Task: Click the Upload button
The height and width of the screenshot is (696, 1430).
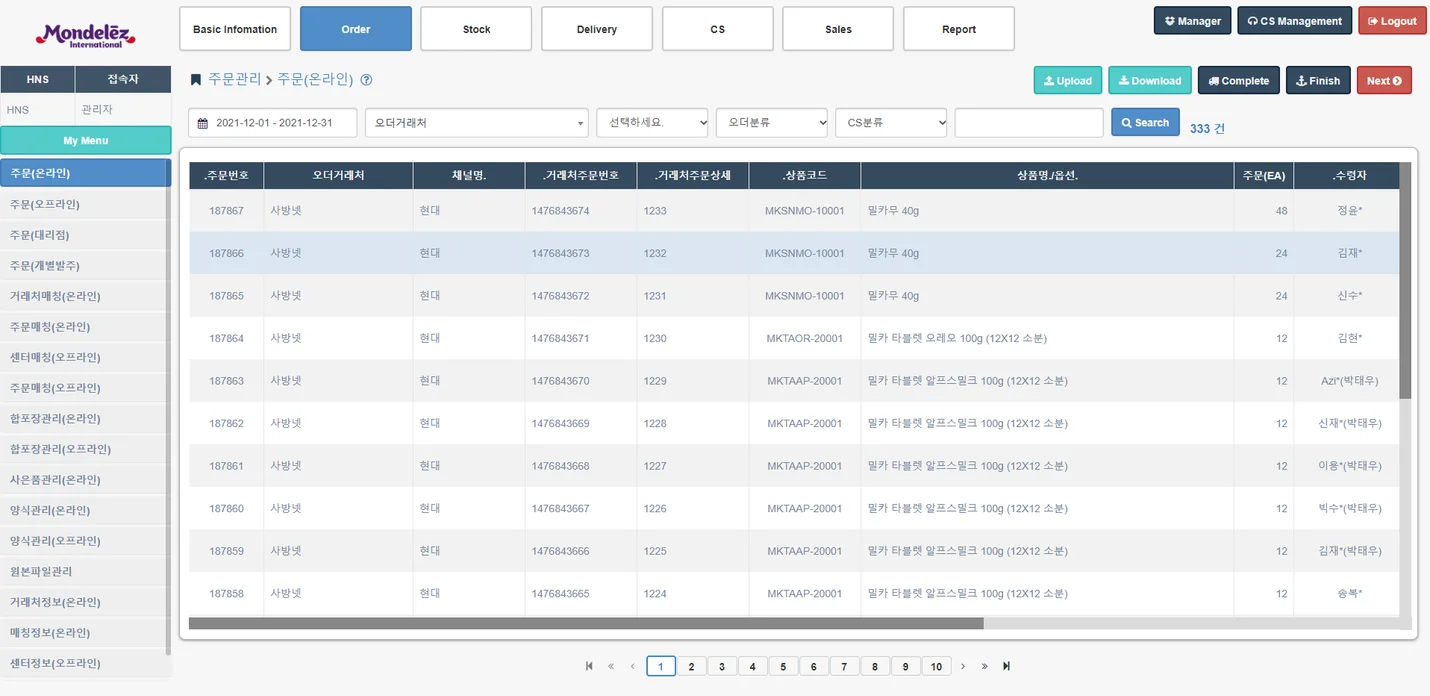Action: click(x=1067, y=81)
